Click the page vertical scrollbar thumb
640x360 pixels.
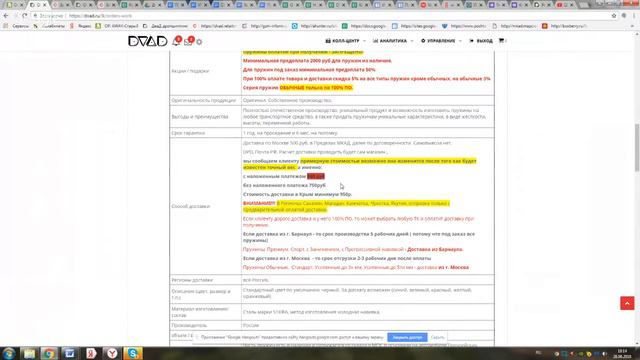click(x=636, y=147)
